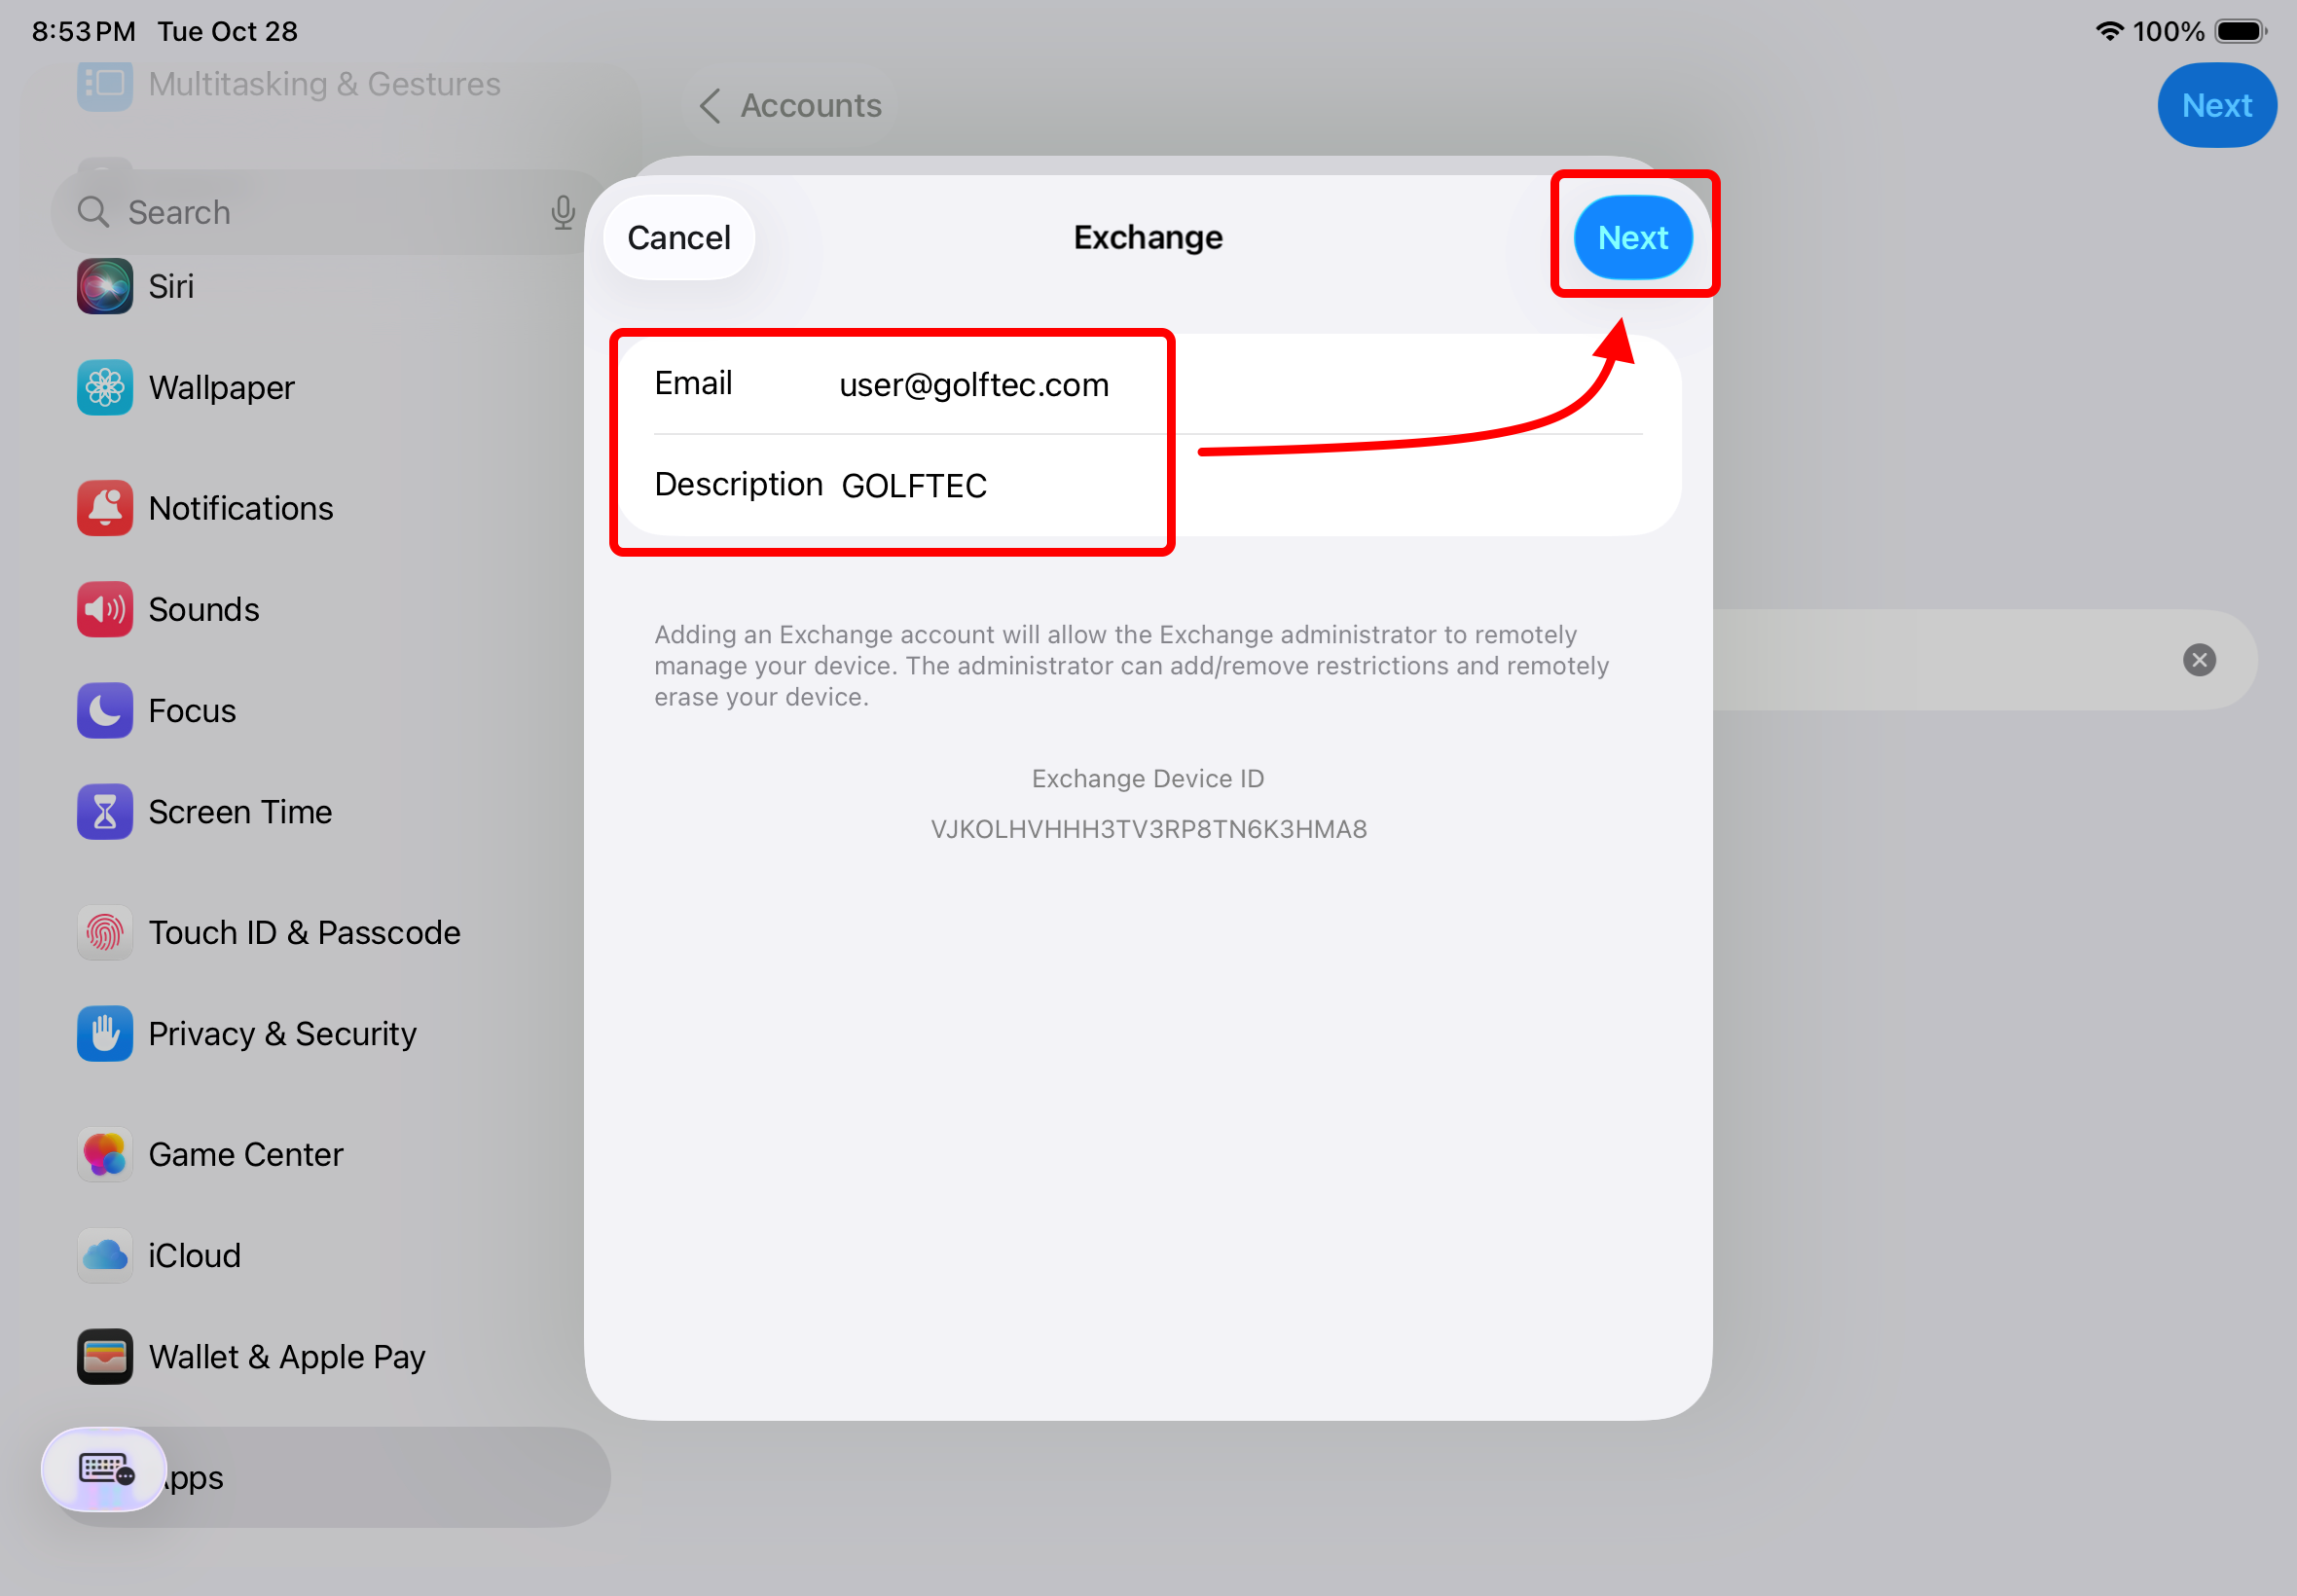Screen dimensions: 2297x1596
Task: Edit the Description field GOLFTEC
Action: pos(914,486)
